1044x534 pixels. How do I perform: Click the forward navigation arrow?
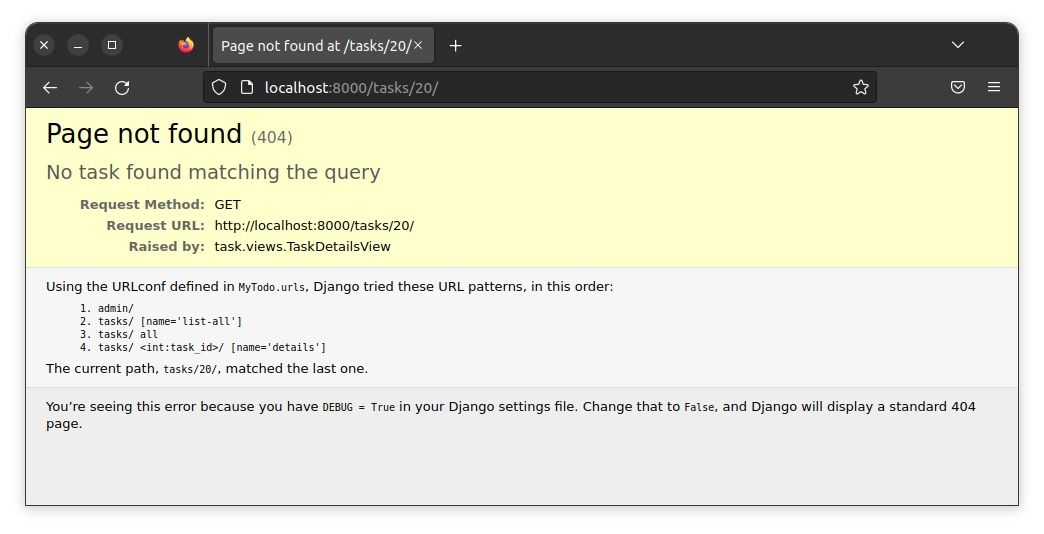86,88
